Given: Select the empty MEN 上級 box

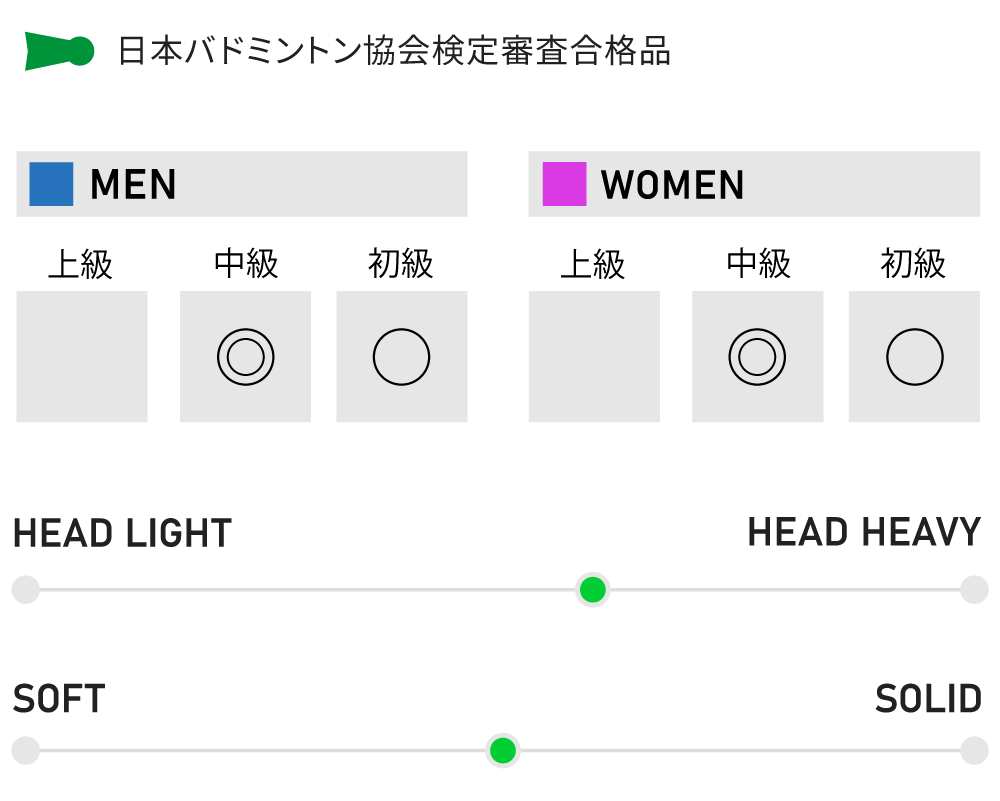Looking at the screenshot, I should [x=82, y=357].
